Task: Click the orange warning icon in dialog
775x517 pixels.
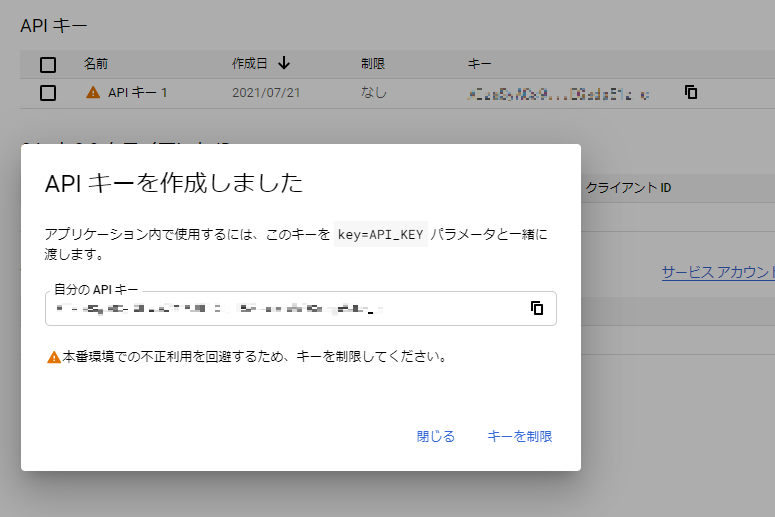Action: tap(53, 356)
